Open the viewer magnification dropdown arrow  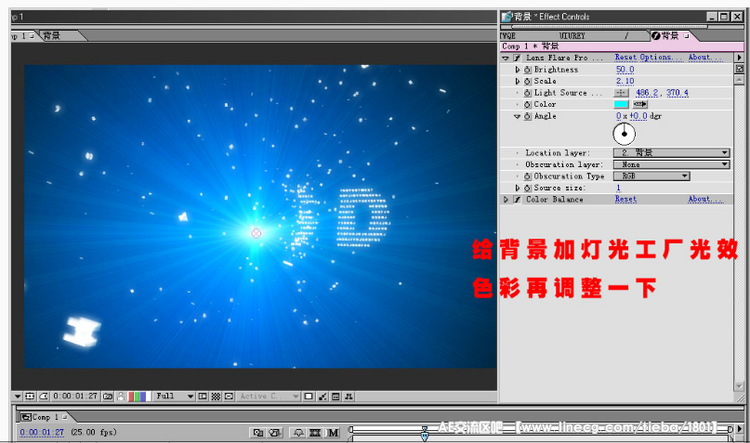coord(18,396)
